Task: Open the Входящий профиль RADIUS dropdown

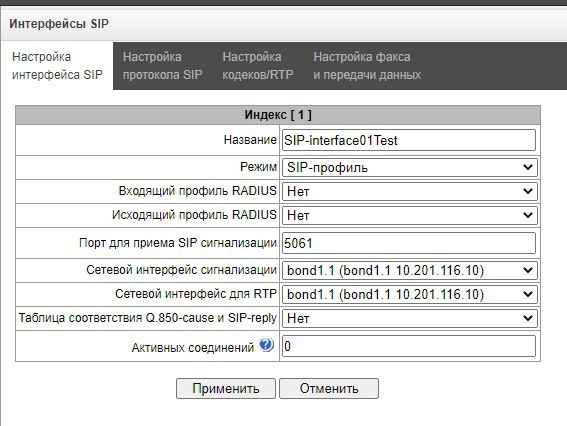Action: click(410, 191)
